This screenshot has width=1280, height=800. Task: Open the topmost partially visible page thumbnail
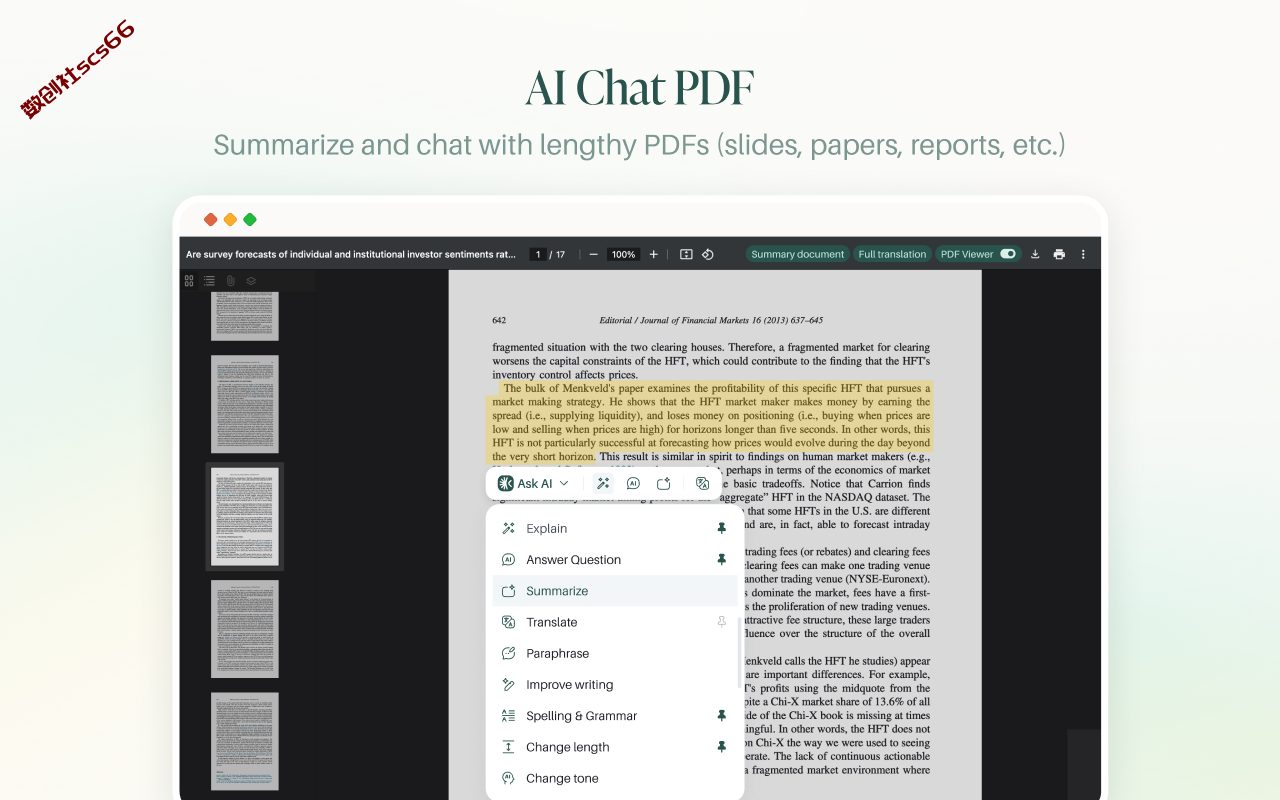[x=245, y=317]
